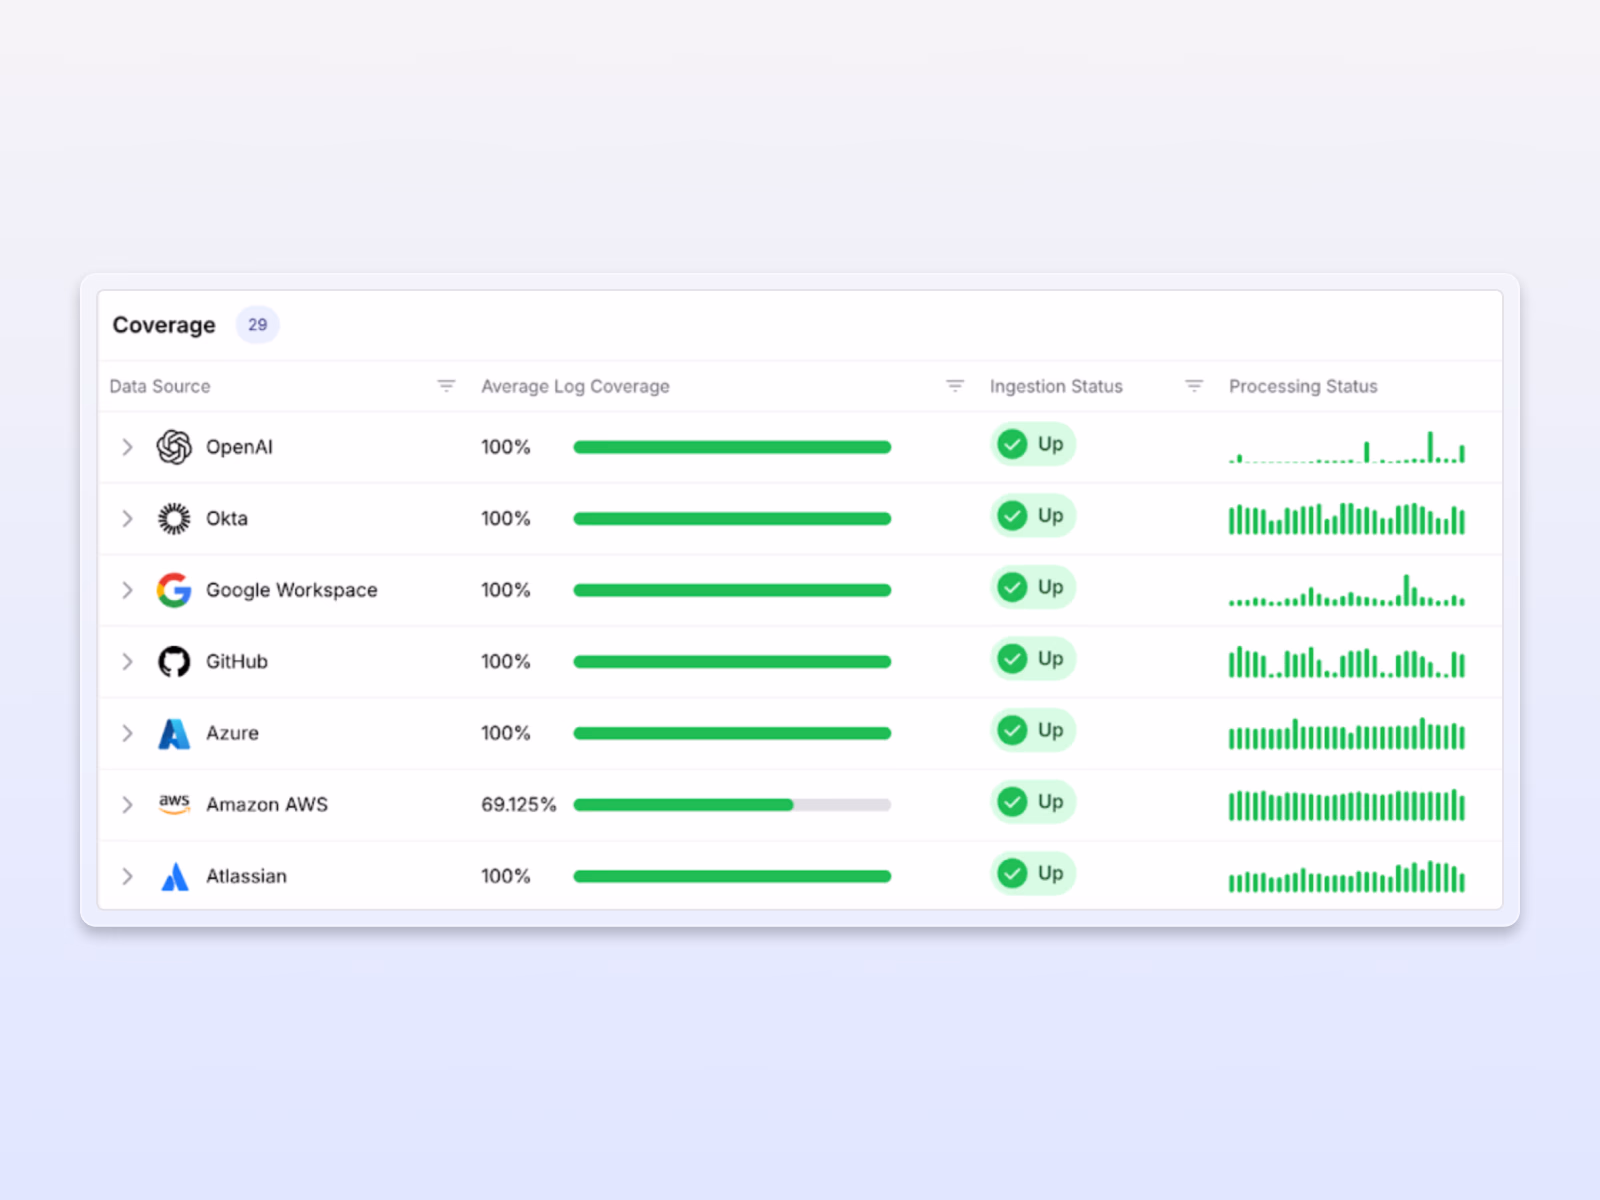Open the Data Source filter
This screenshot has height=1200, width=1600.
pos(445,385)
